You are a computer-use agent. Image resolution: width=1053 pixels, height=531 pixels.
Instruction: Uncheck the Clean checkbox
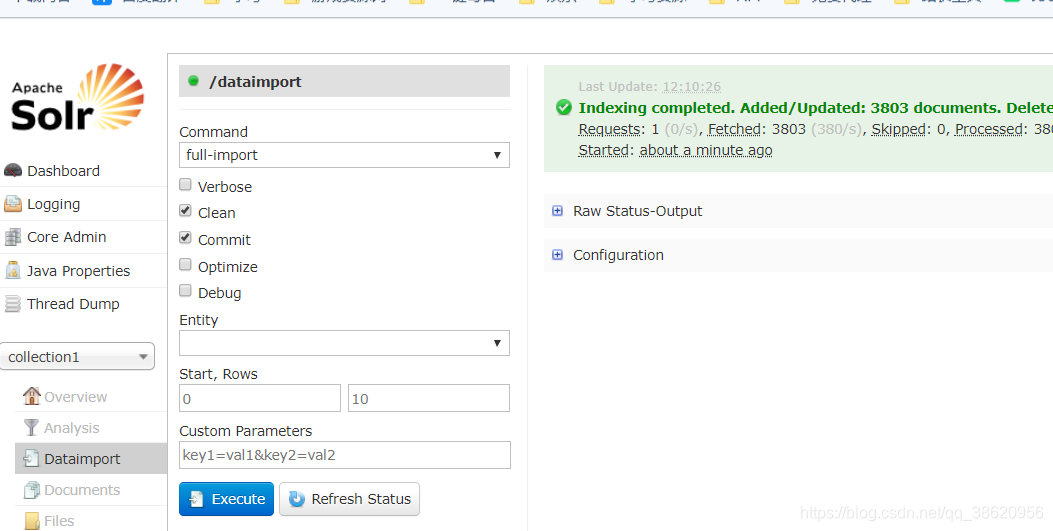click(x=185, y=211)
